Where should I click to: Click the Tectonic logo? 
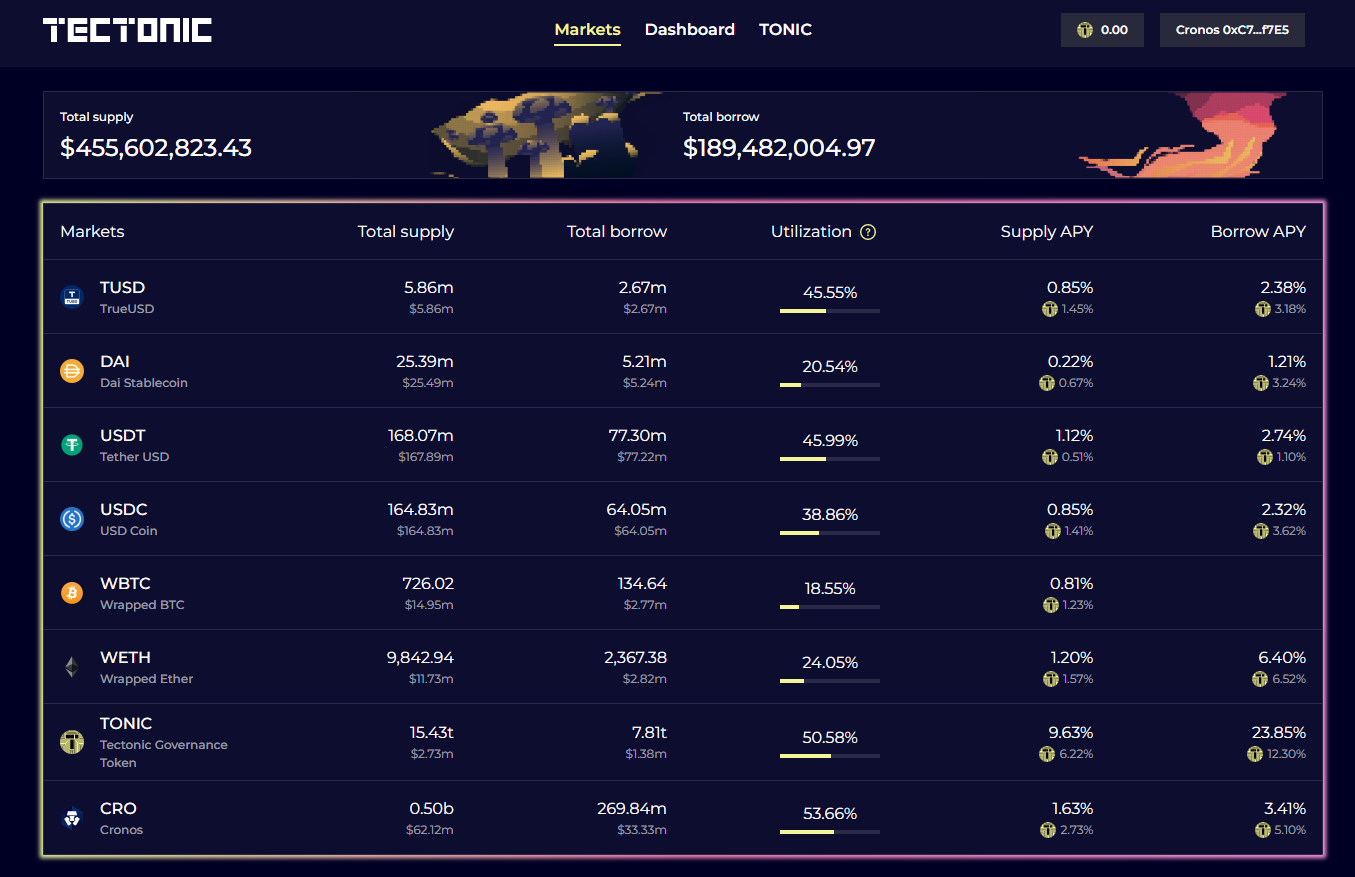click(x=127, y=30)
